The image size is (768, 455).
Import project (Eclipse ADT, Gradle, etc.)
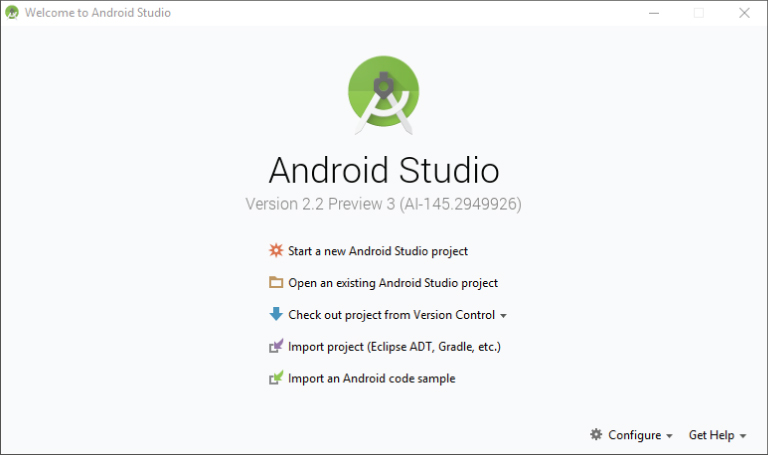[x=394, y=347]
